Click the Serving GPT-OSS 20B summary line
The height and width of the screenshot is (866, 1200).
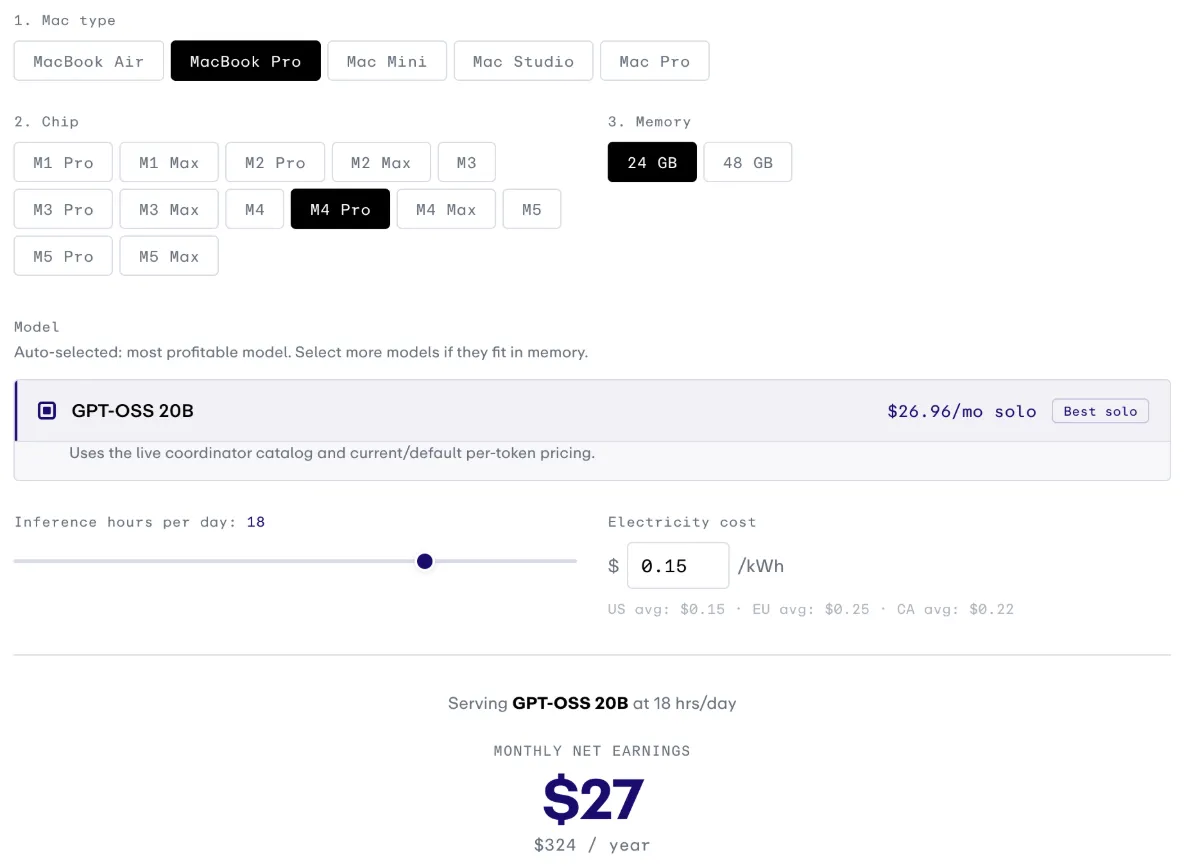pos(592,703)
